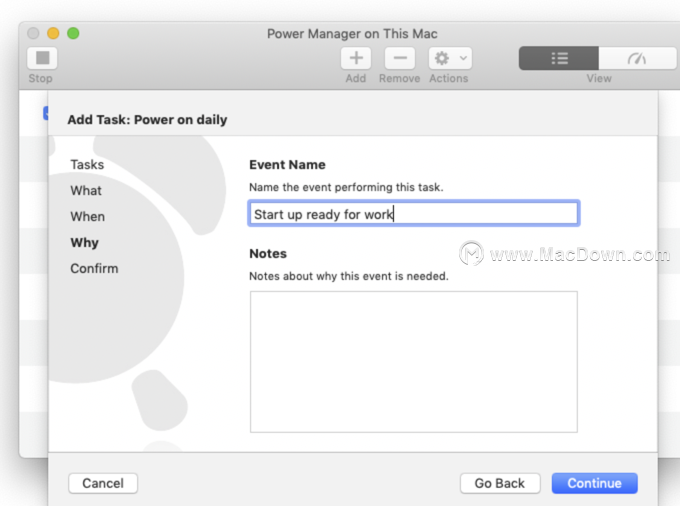Image resolution: width=680 pixels, height=506 pixels.
Task: Select the What step in sidebar
Action: pyautogui.click(x=86, y=191)
